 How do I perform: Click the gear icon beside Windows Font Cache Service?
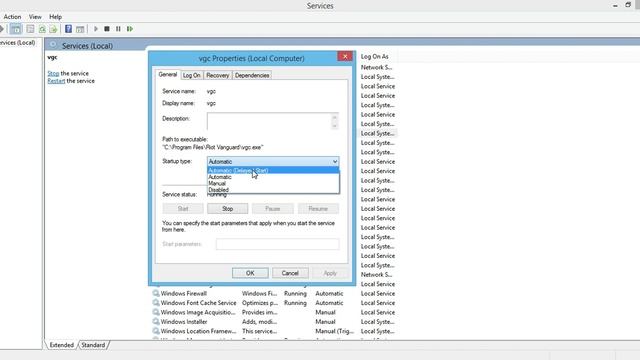coord(156,302)
